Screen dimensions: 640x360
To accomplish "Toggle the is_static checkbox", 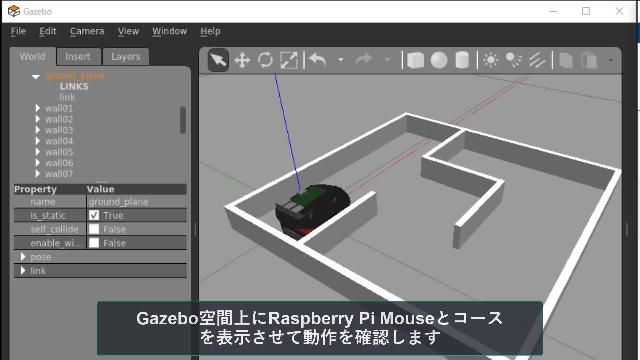I will click(x=94, y=215).
